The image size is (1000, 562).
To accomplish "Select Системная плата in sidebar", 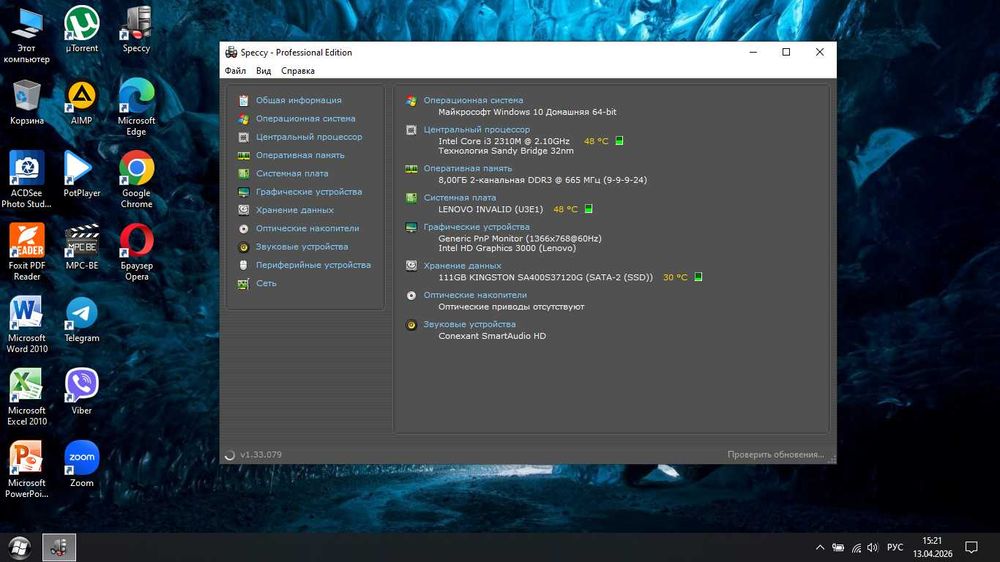I will pyautogui.click(x=292, y=174).
